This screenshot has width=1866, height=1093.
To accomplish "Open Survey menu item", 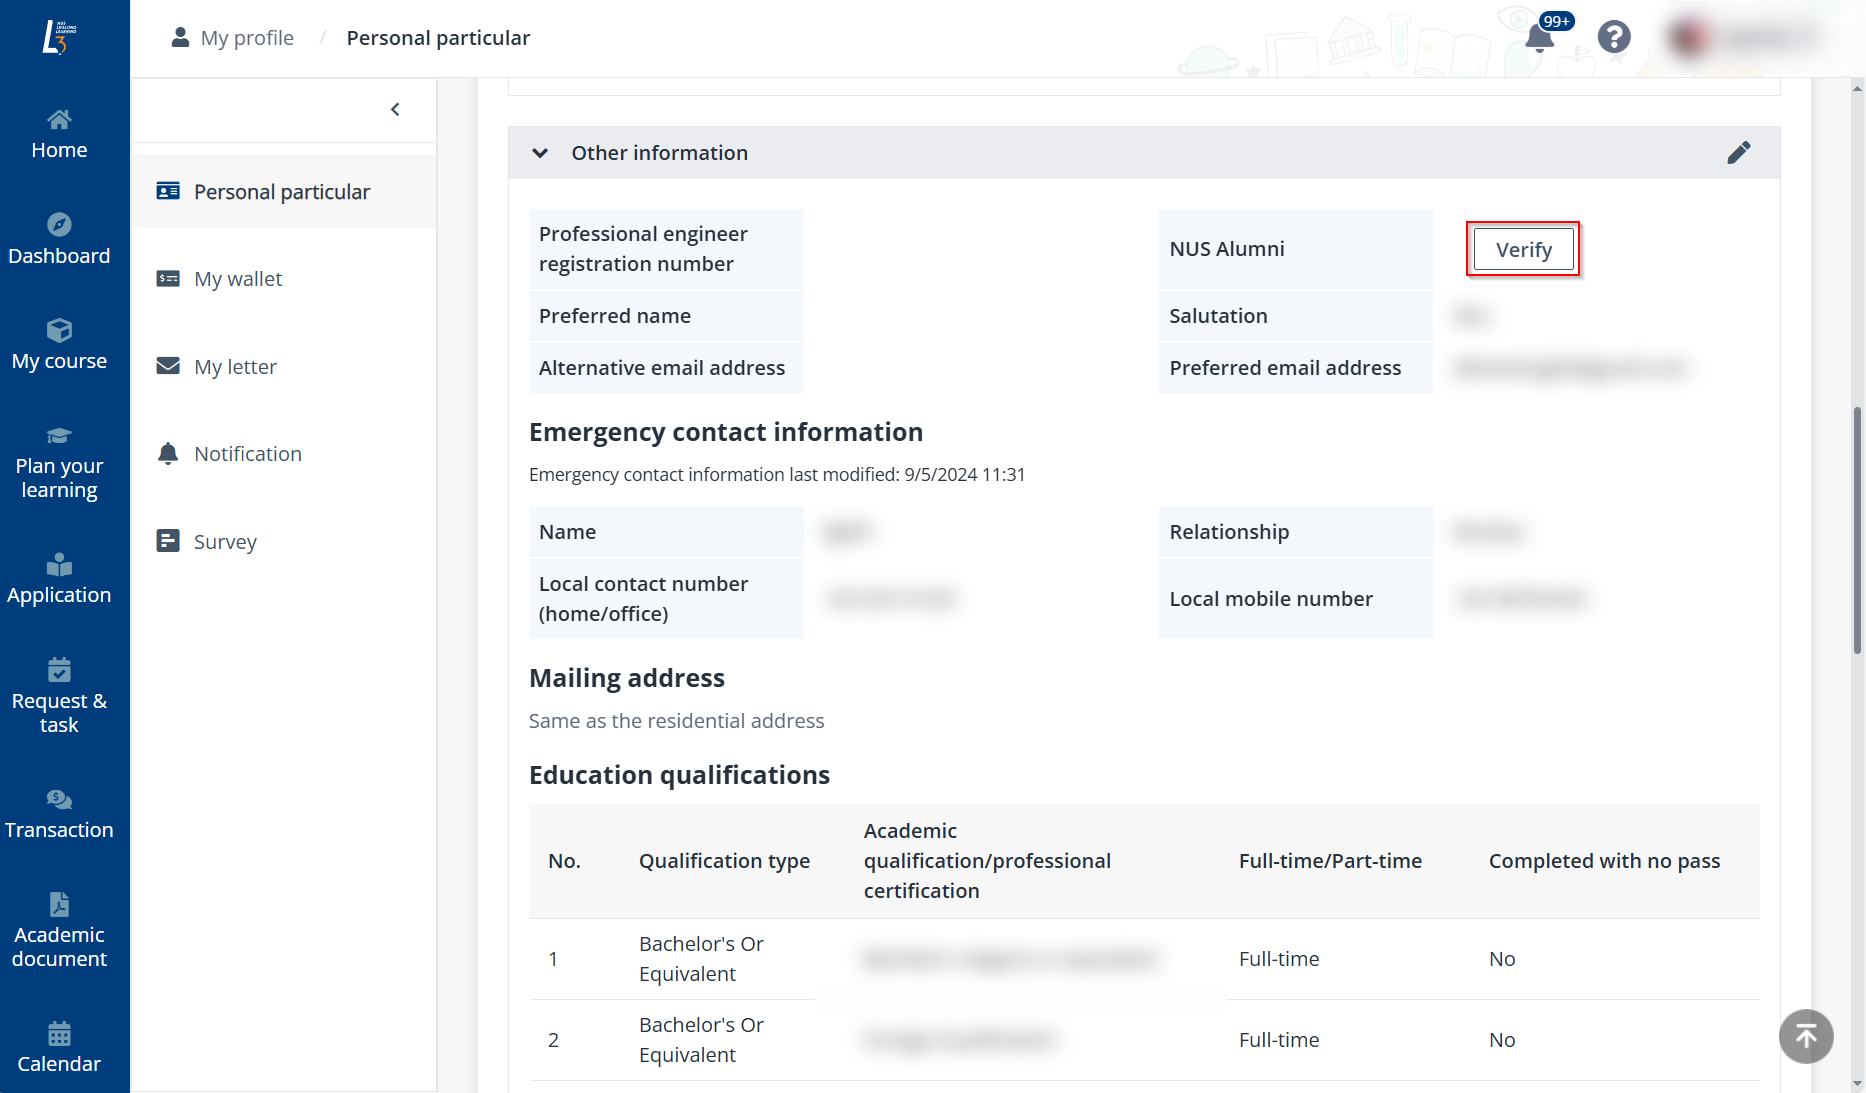I will click(x=284, y=542).
